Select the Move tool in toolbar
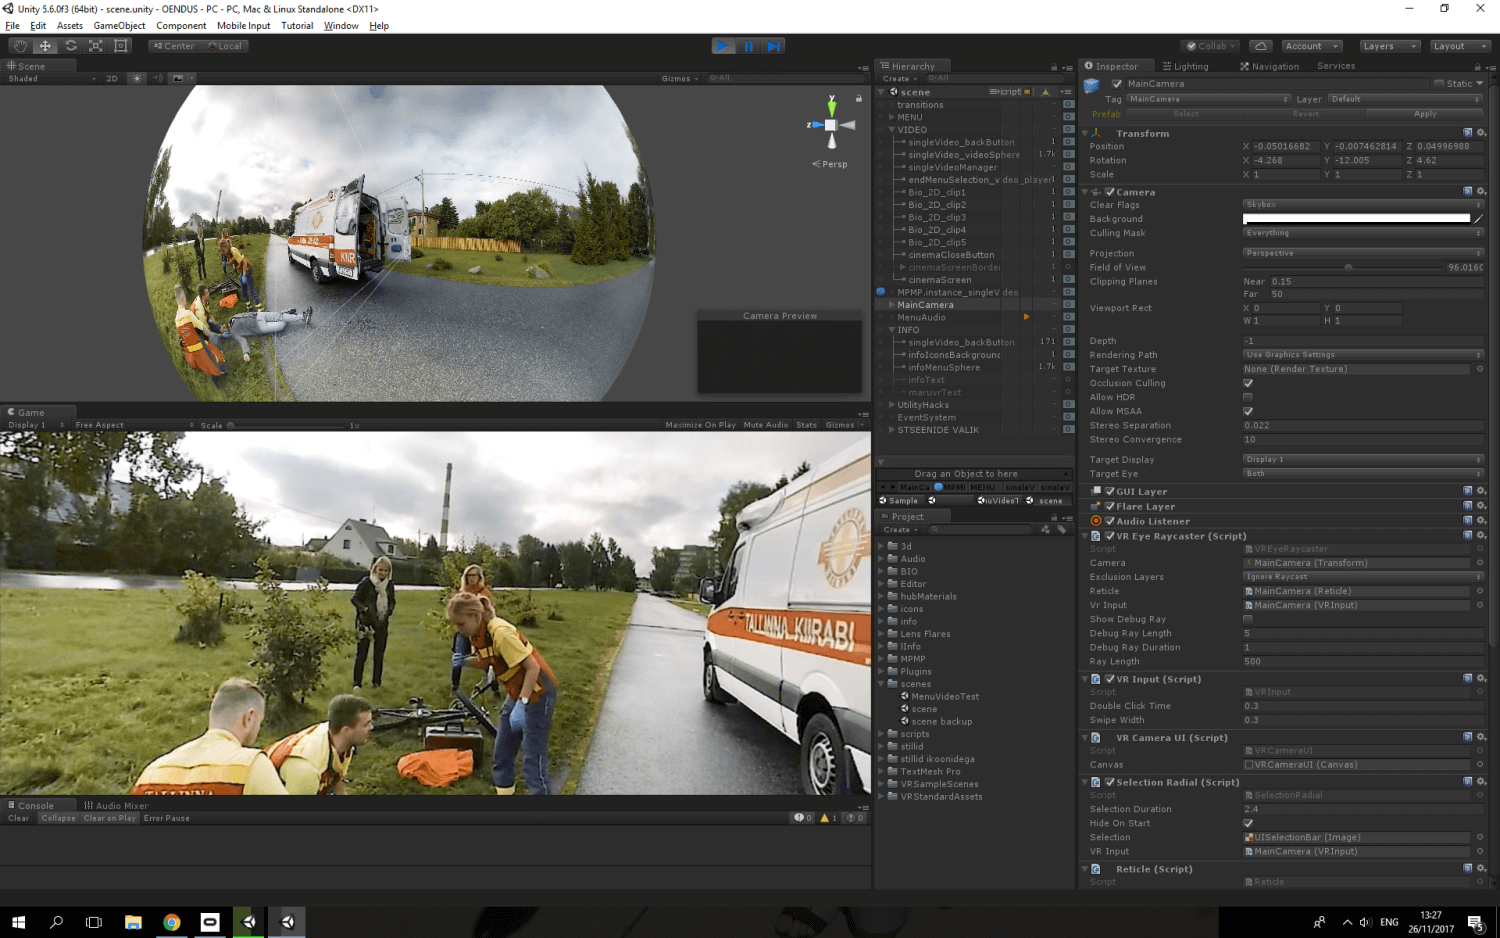The image size is (1500, 938). point(45,46)
